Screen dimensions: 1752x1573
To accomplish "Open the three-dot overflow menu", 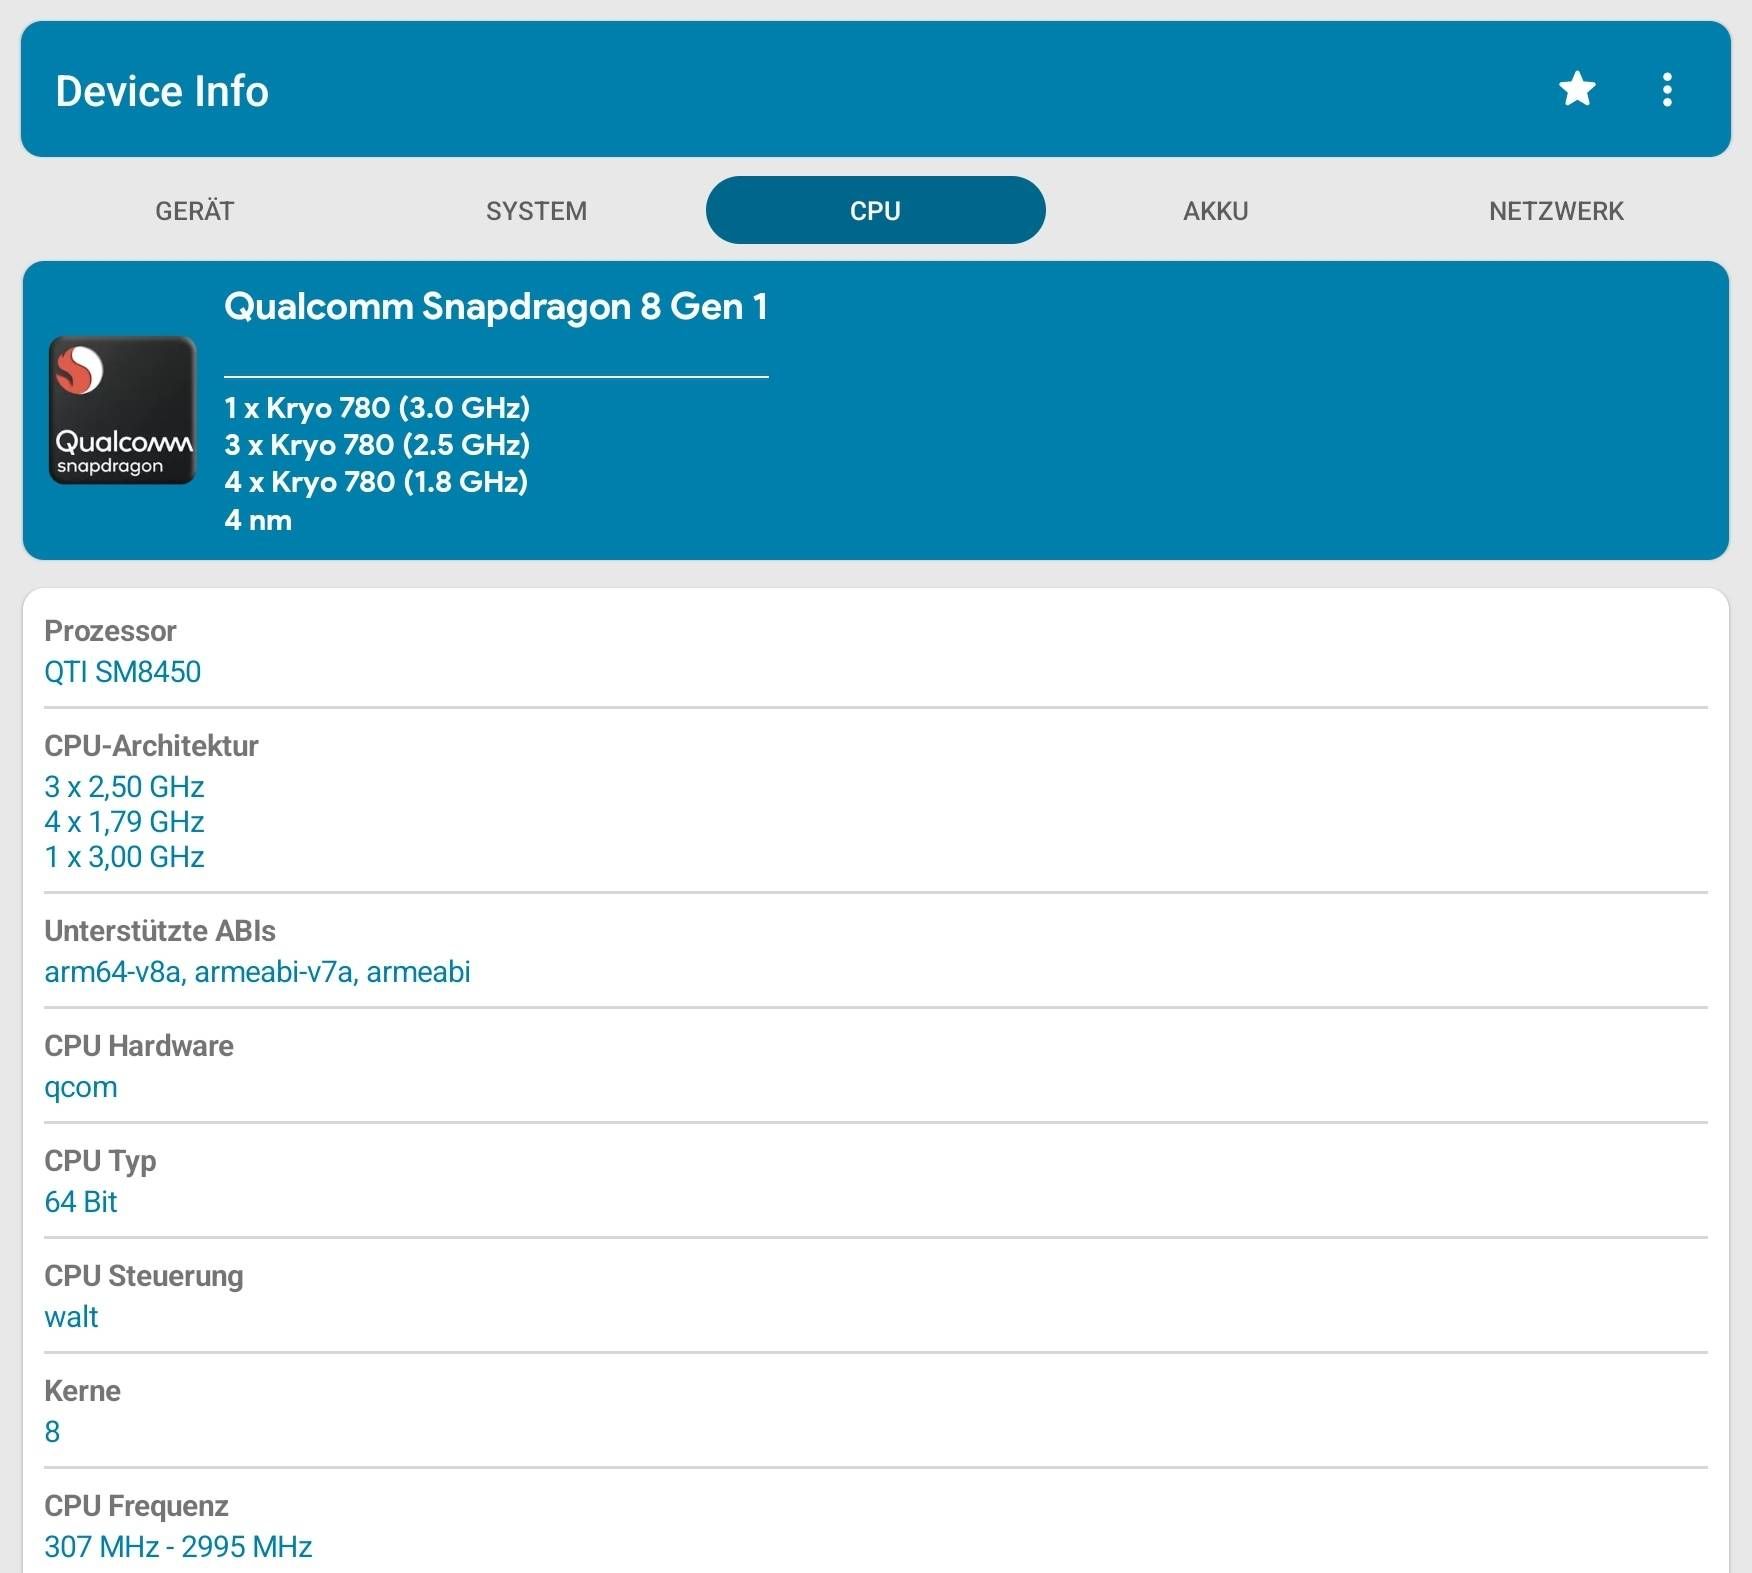I will [1666, 89].
